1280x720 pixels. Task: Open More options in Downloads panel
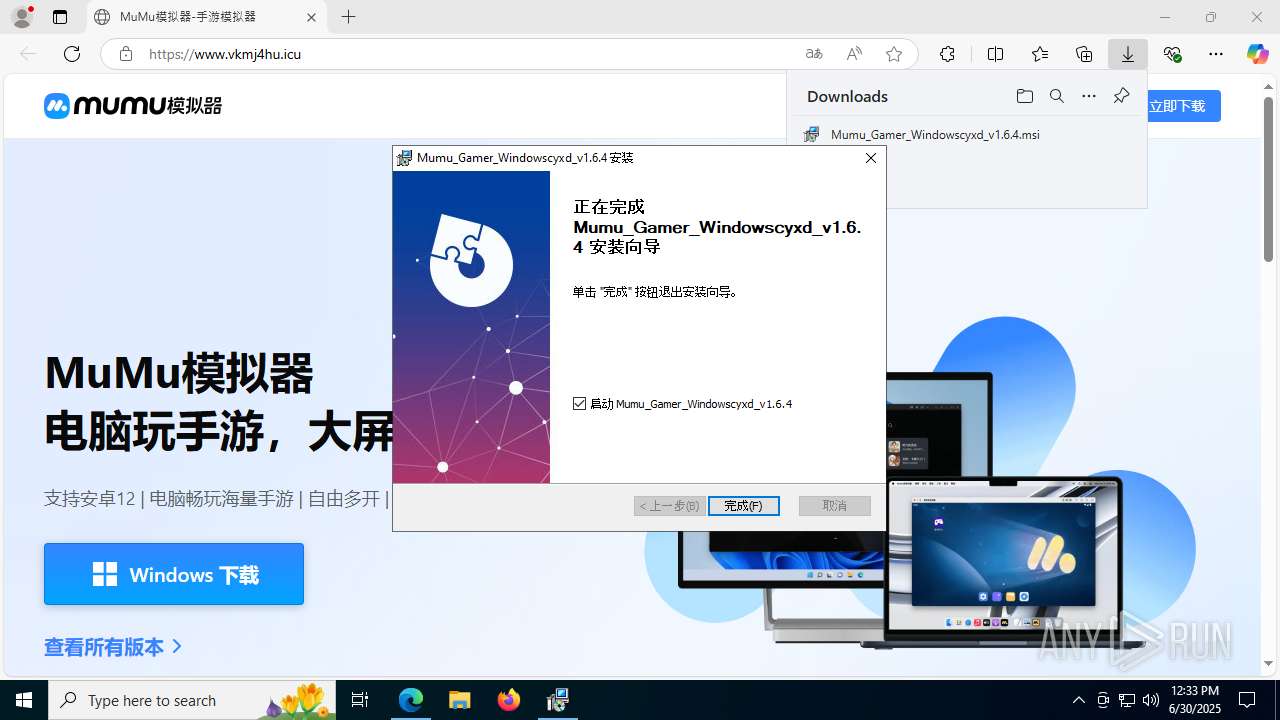[1089, 96]
